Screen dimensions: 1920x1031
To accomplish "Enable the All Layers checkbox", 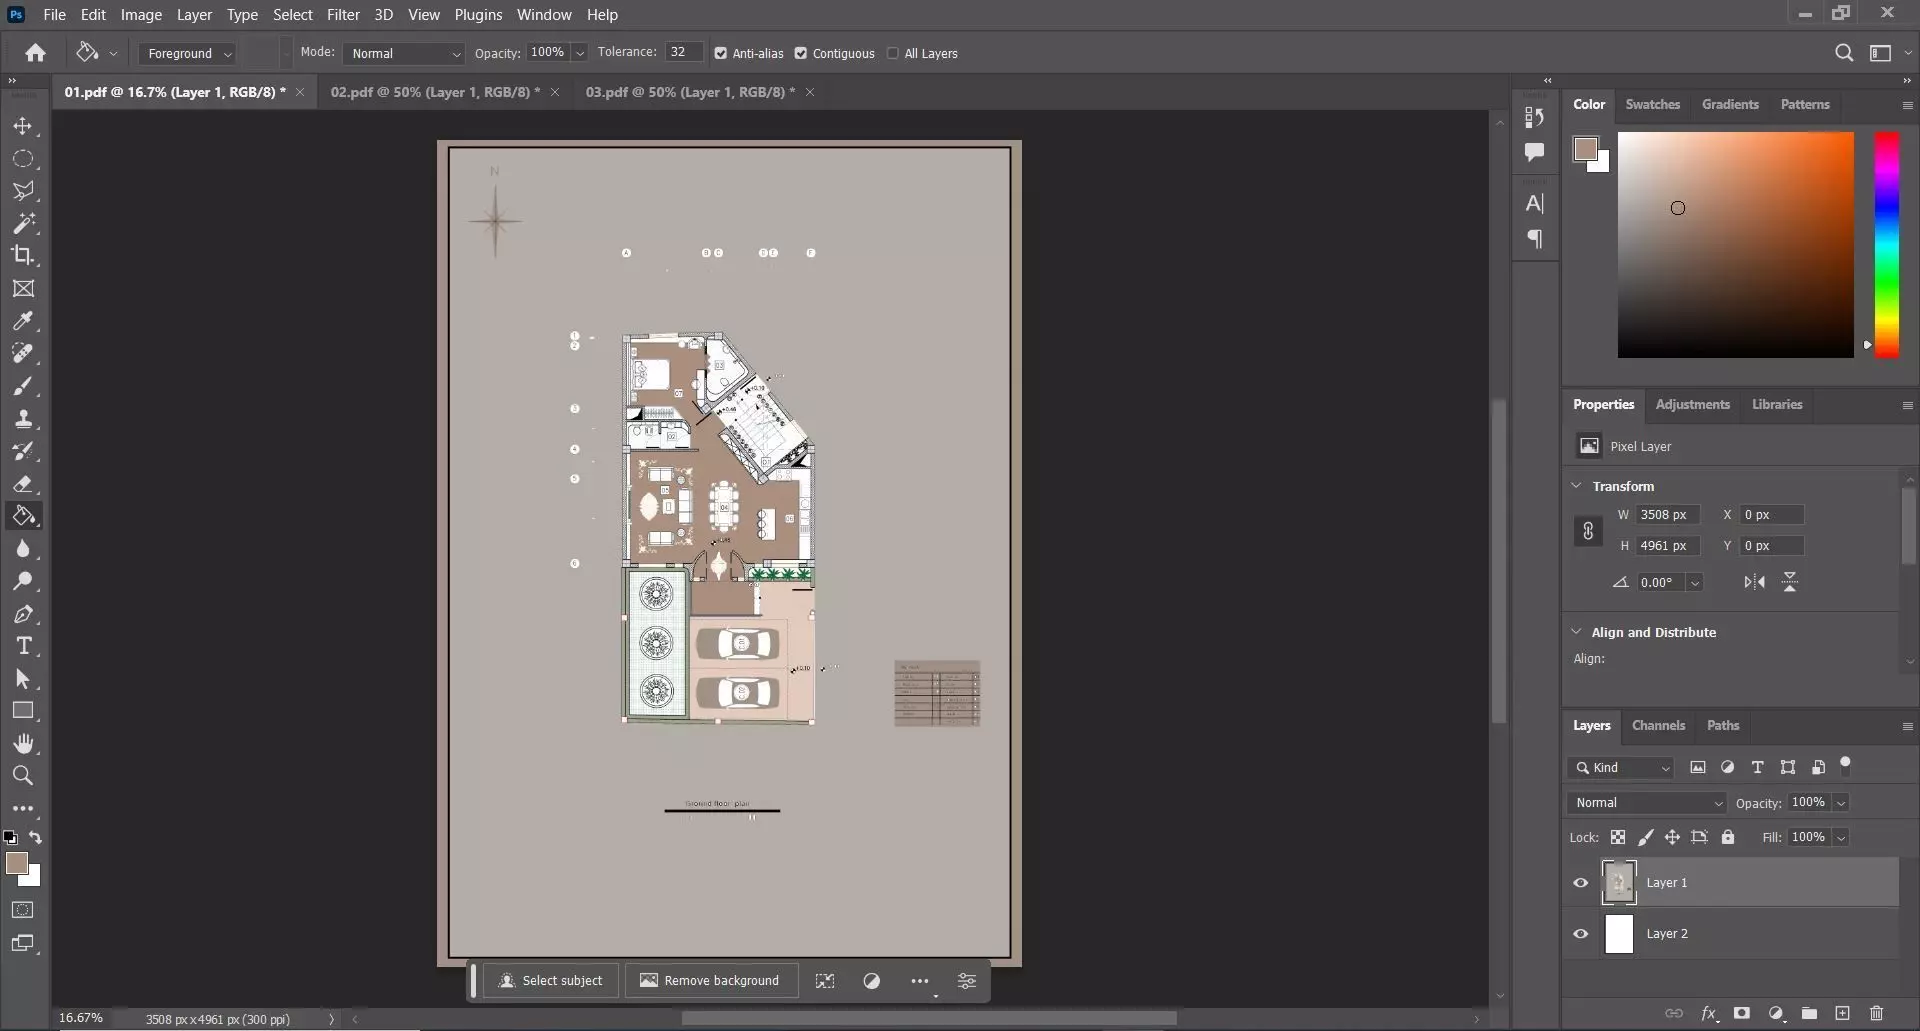I will [x=893, y=53].
